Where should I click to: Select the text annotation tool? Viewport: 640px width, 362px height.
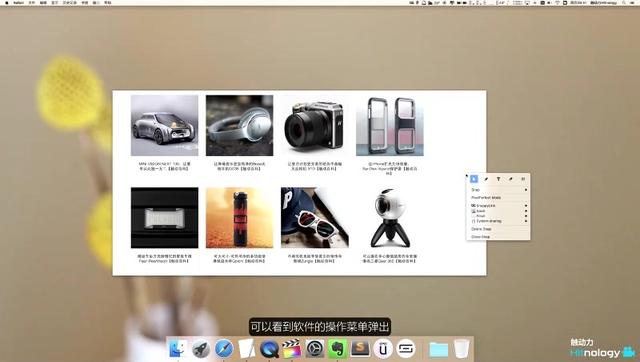tap(498, 179)
